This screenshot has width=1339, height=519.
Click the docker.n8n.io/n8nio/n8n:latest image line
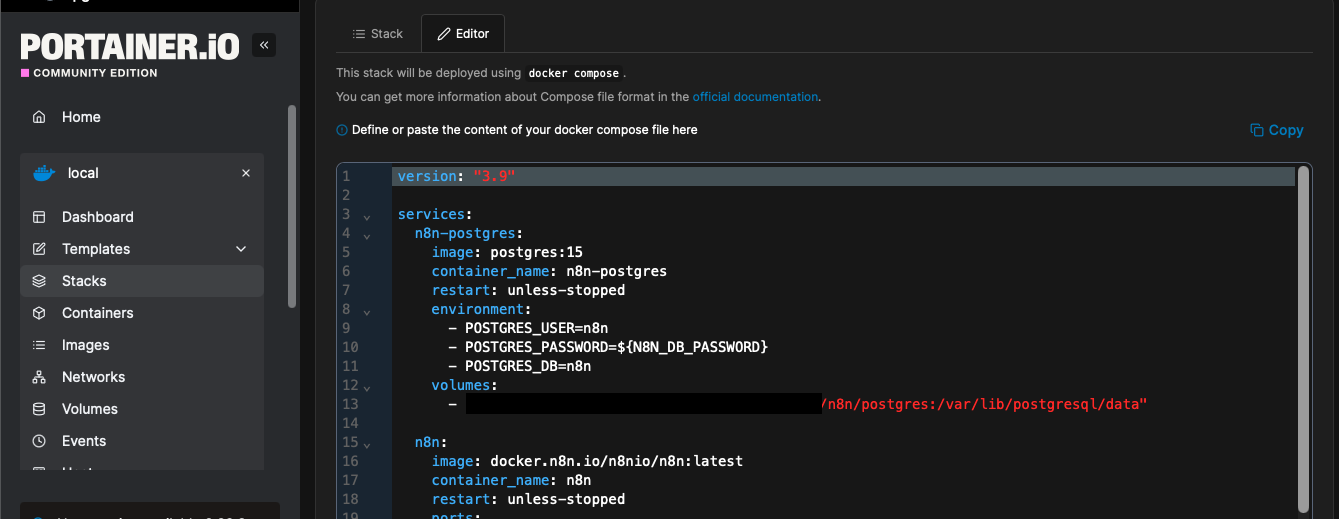(x=587, y=461)
